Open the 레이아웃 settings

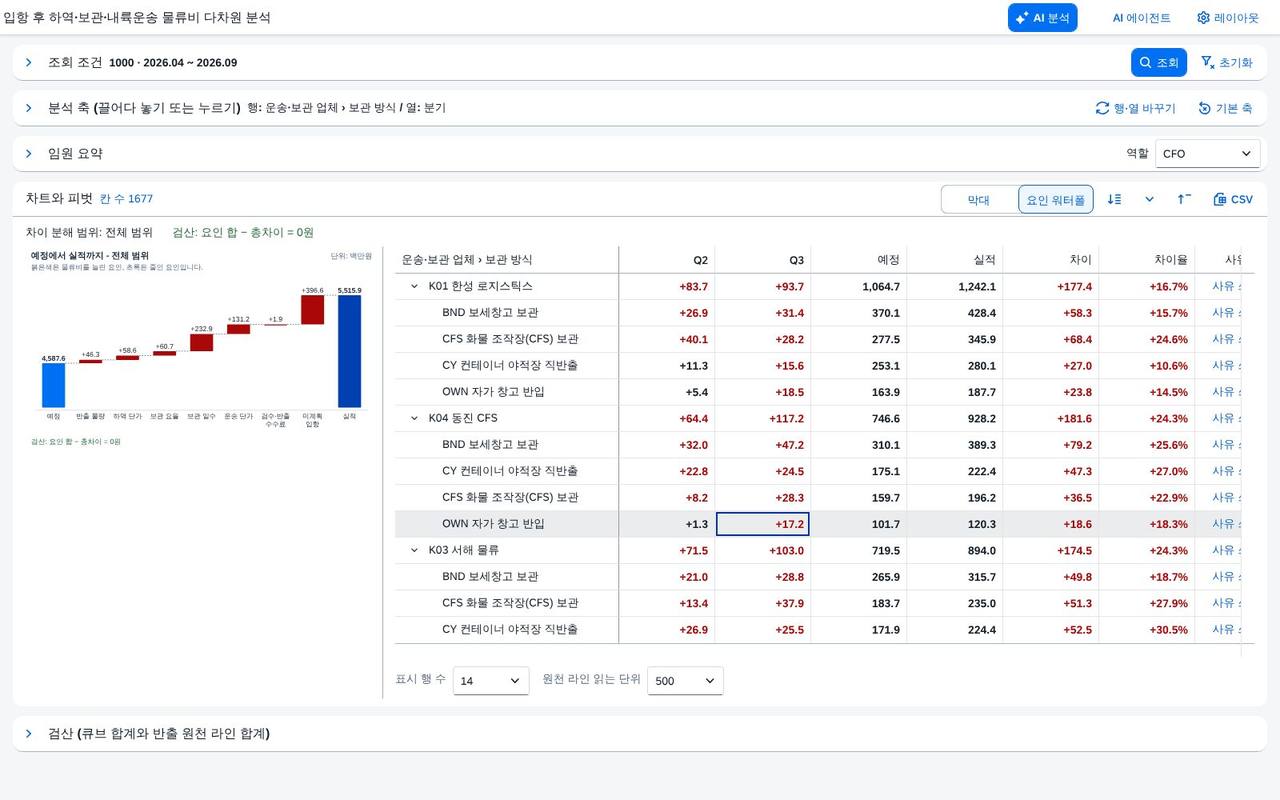click(x=1228, y=17)
